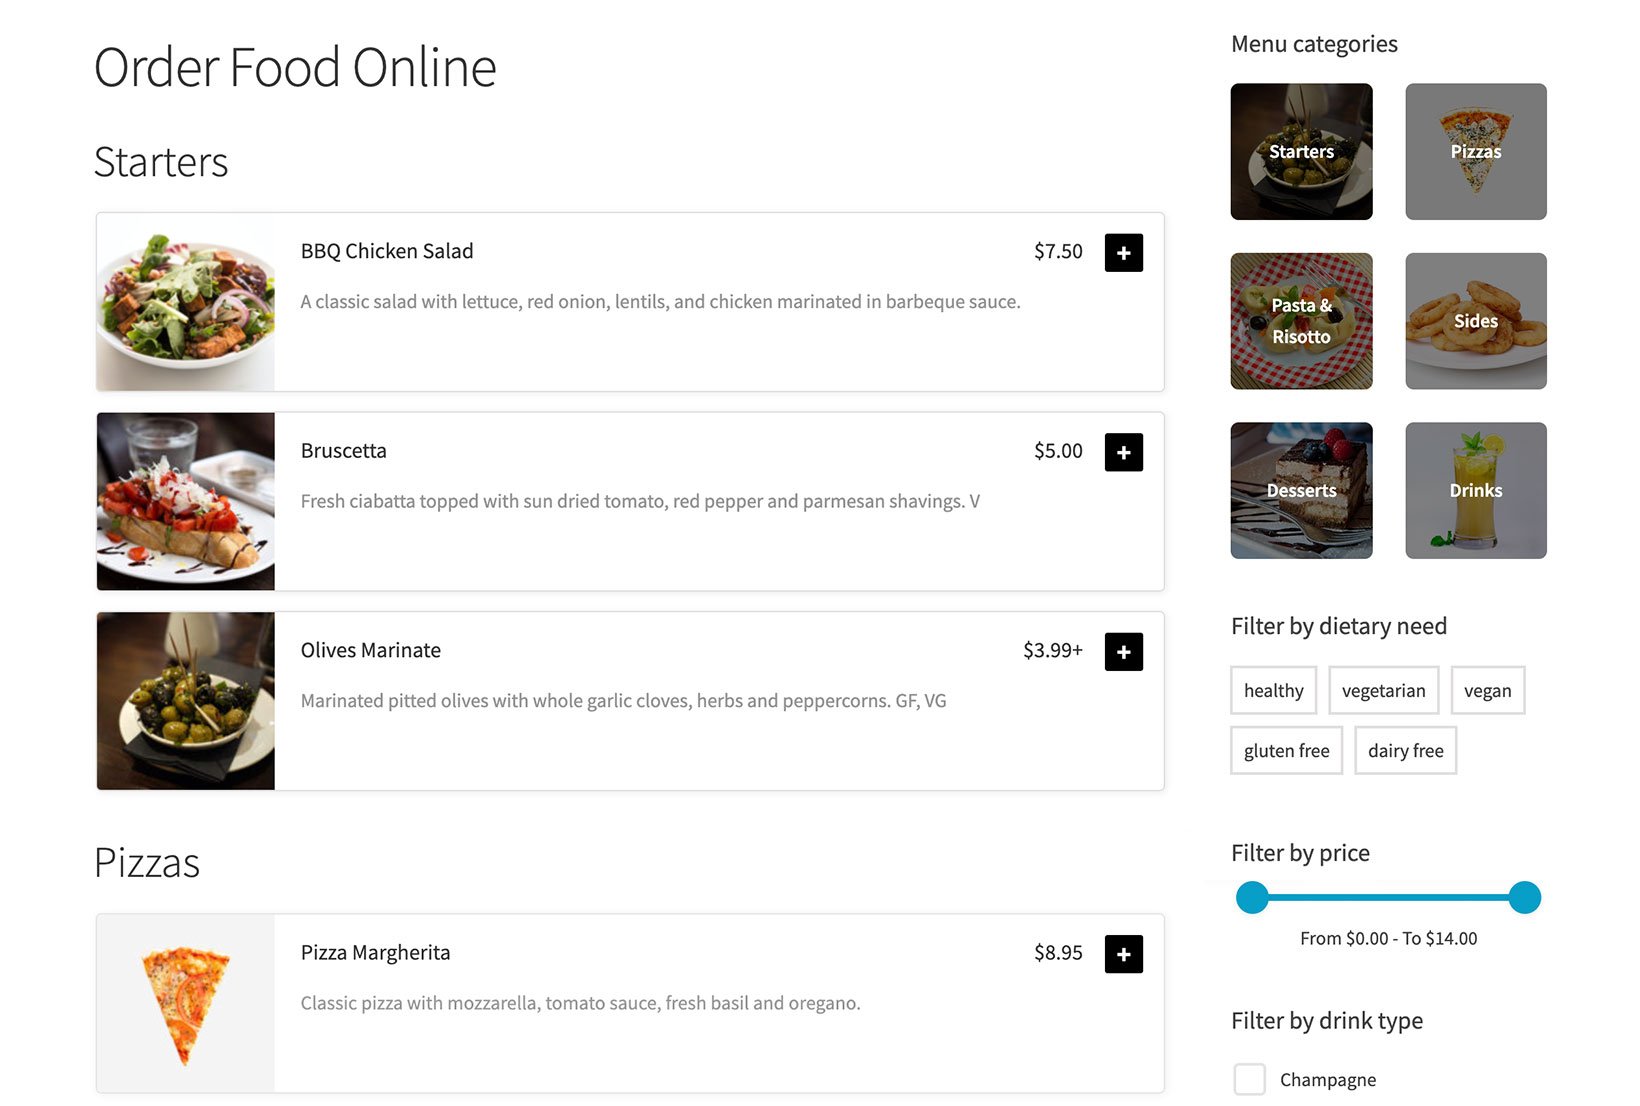Click the Bruscetta dish thumbnail image
The image size is (1640, 1106).
(185, 501)
